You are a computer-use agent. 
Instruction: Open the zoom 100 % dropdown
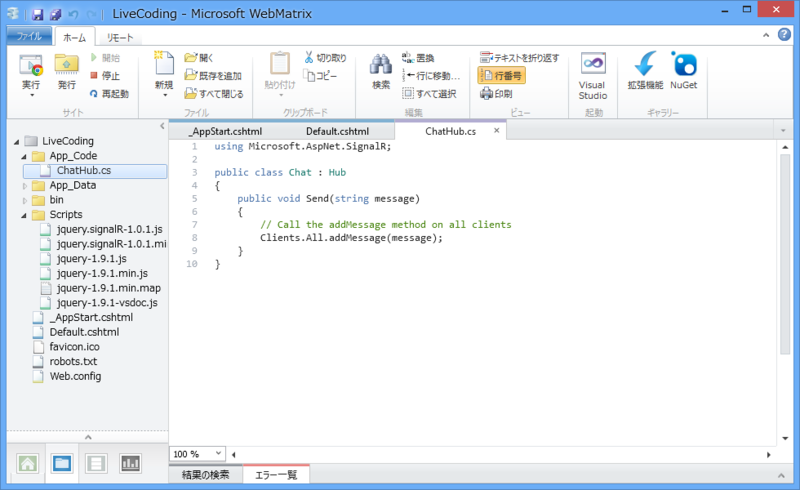coord(218,453)
